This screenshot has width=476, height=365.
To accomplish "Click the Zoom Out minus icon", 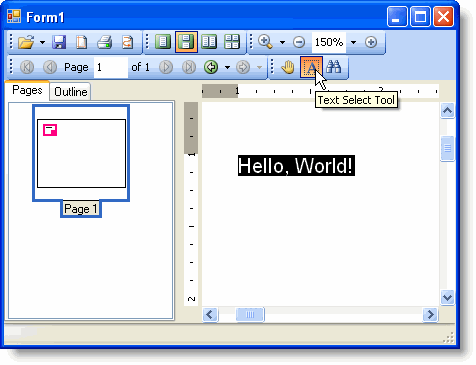I will pyautogui.click(x=299, y=42).
